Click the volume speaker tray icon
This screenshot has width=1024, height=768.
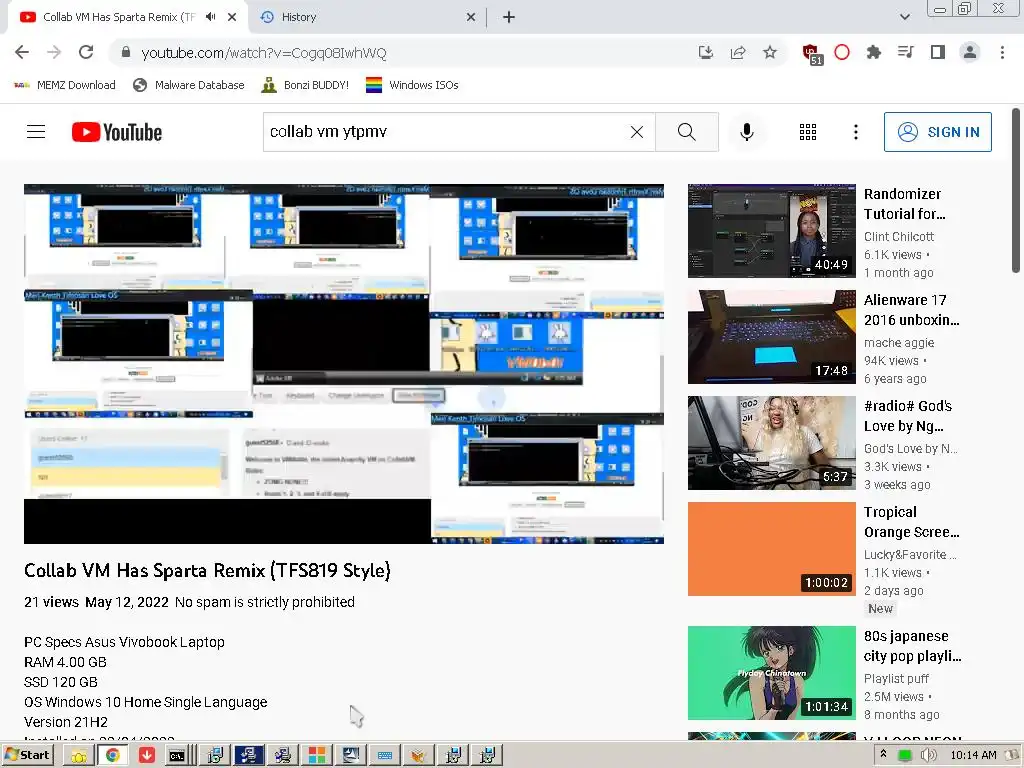point(928,755)
